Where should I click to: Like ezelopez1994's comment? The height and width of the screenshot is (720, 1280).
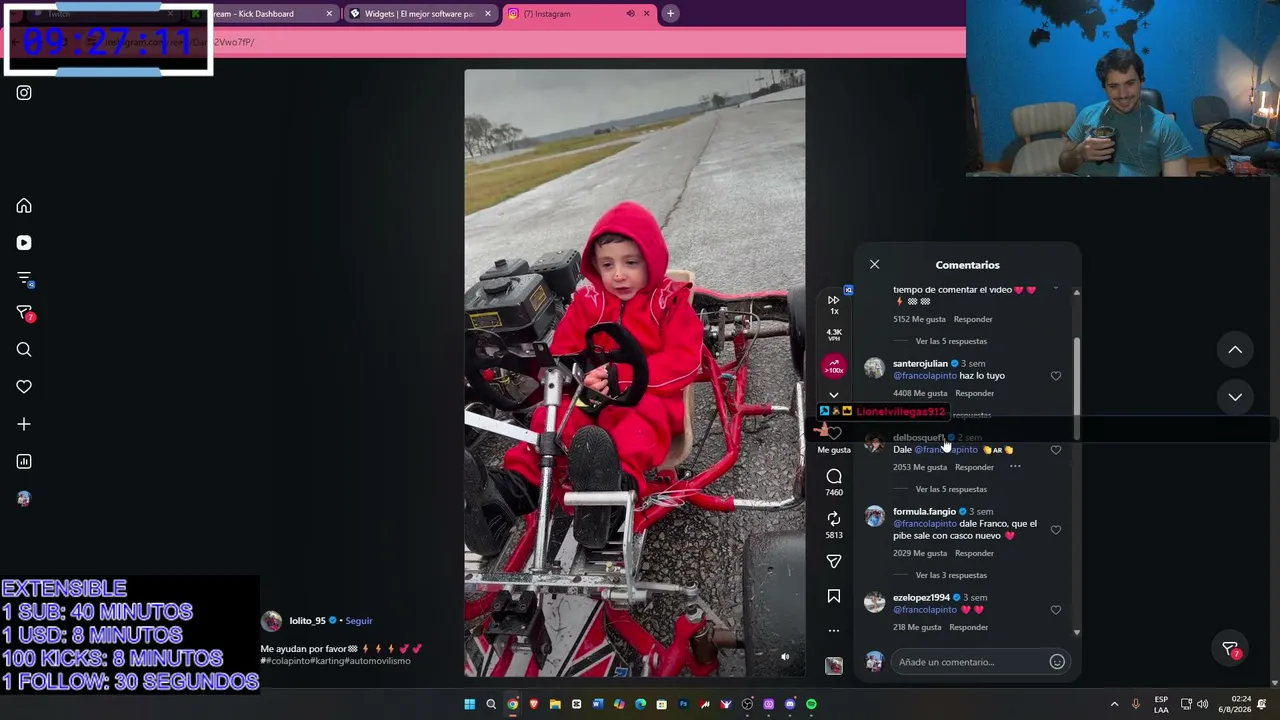(1056, 610)
